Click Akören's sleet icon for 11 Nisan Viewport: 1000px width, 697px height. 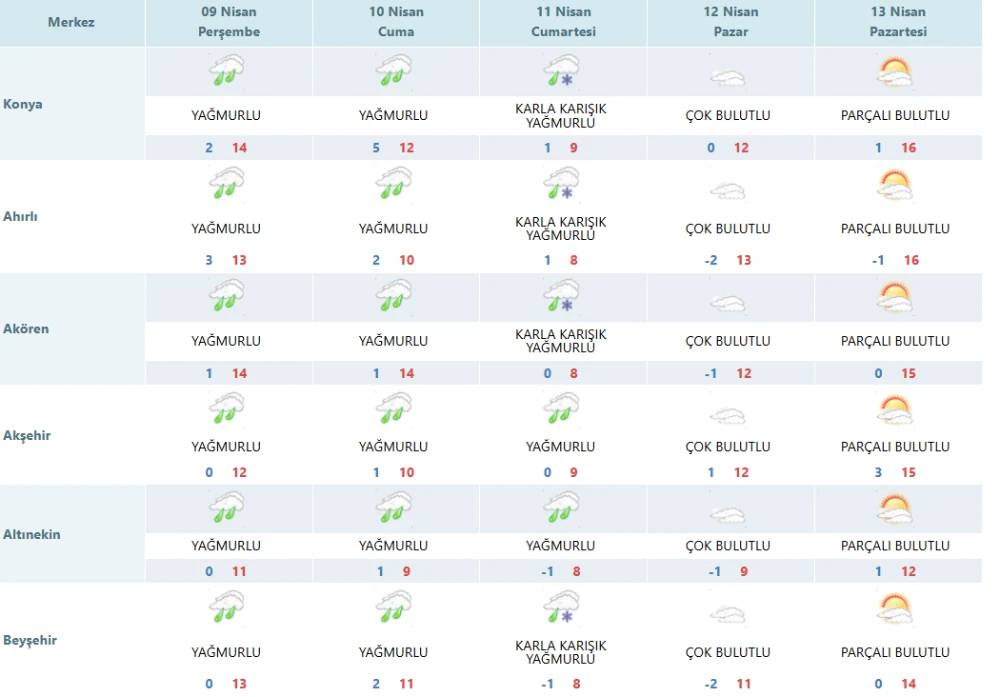[x=562, y=297]
